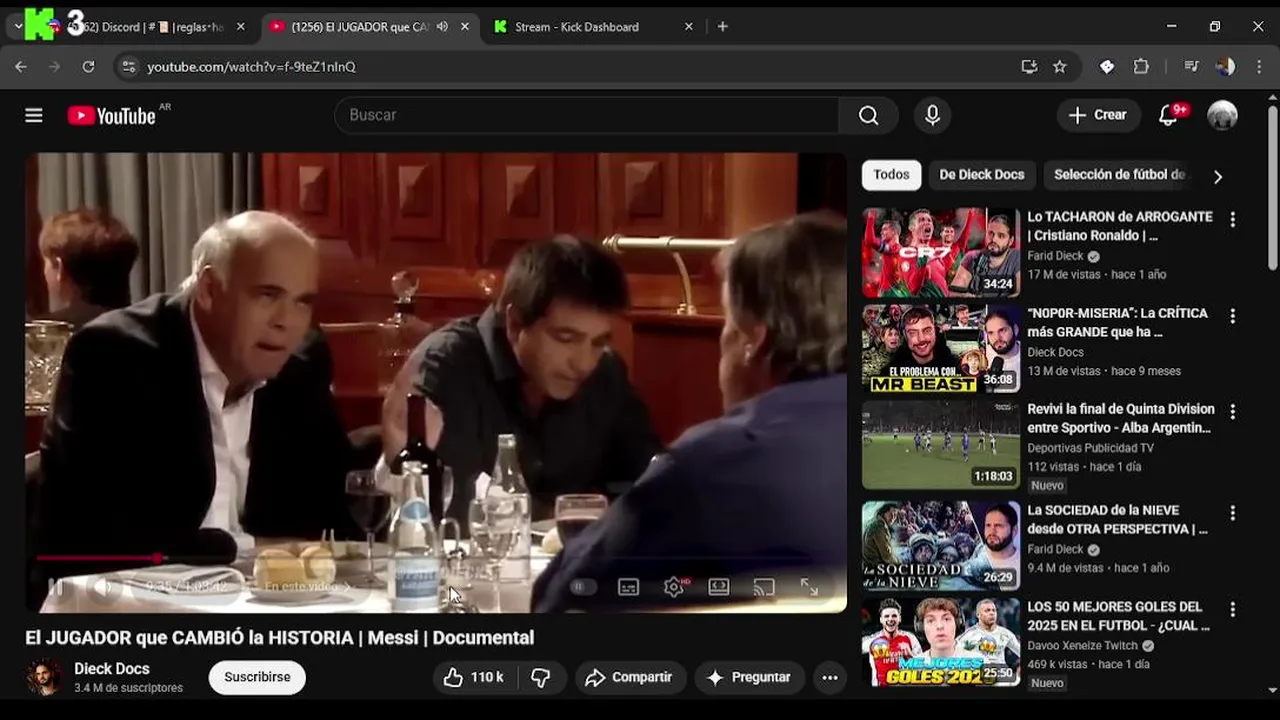Screen dimensions: 1280x720
Task: Open the more actions menu under the video
Action: pos(830,677)
